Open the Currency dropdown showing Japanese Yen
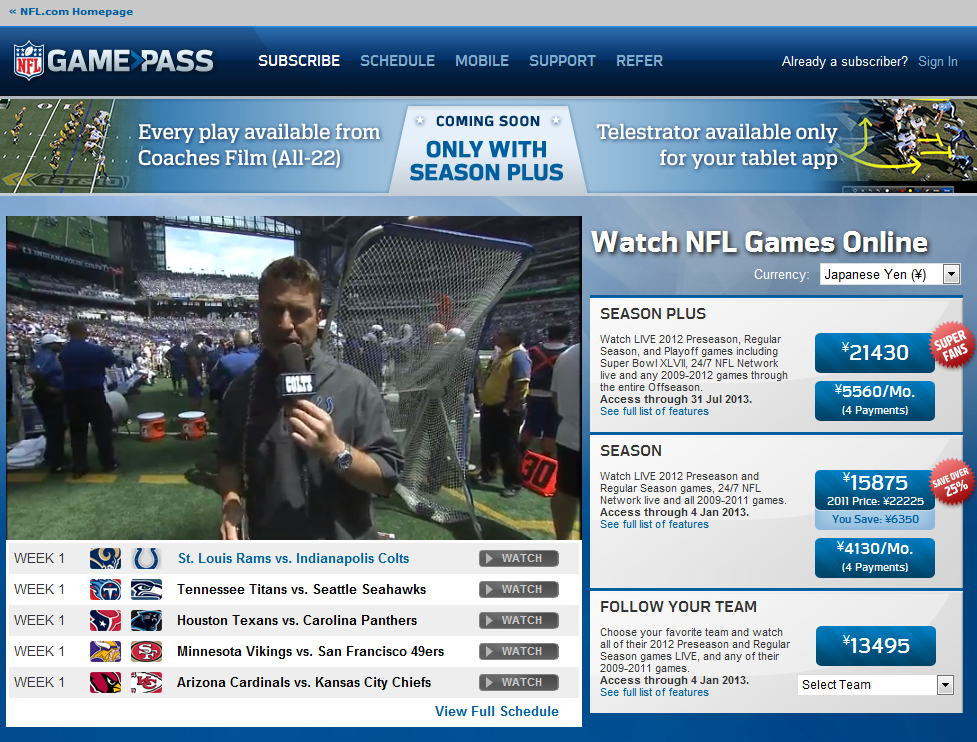 [x=890, y=274]
